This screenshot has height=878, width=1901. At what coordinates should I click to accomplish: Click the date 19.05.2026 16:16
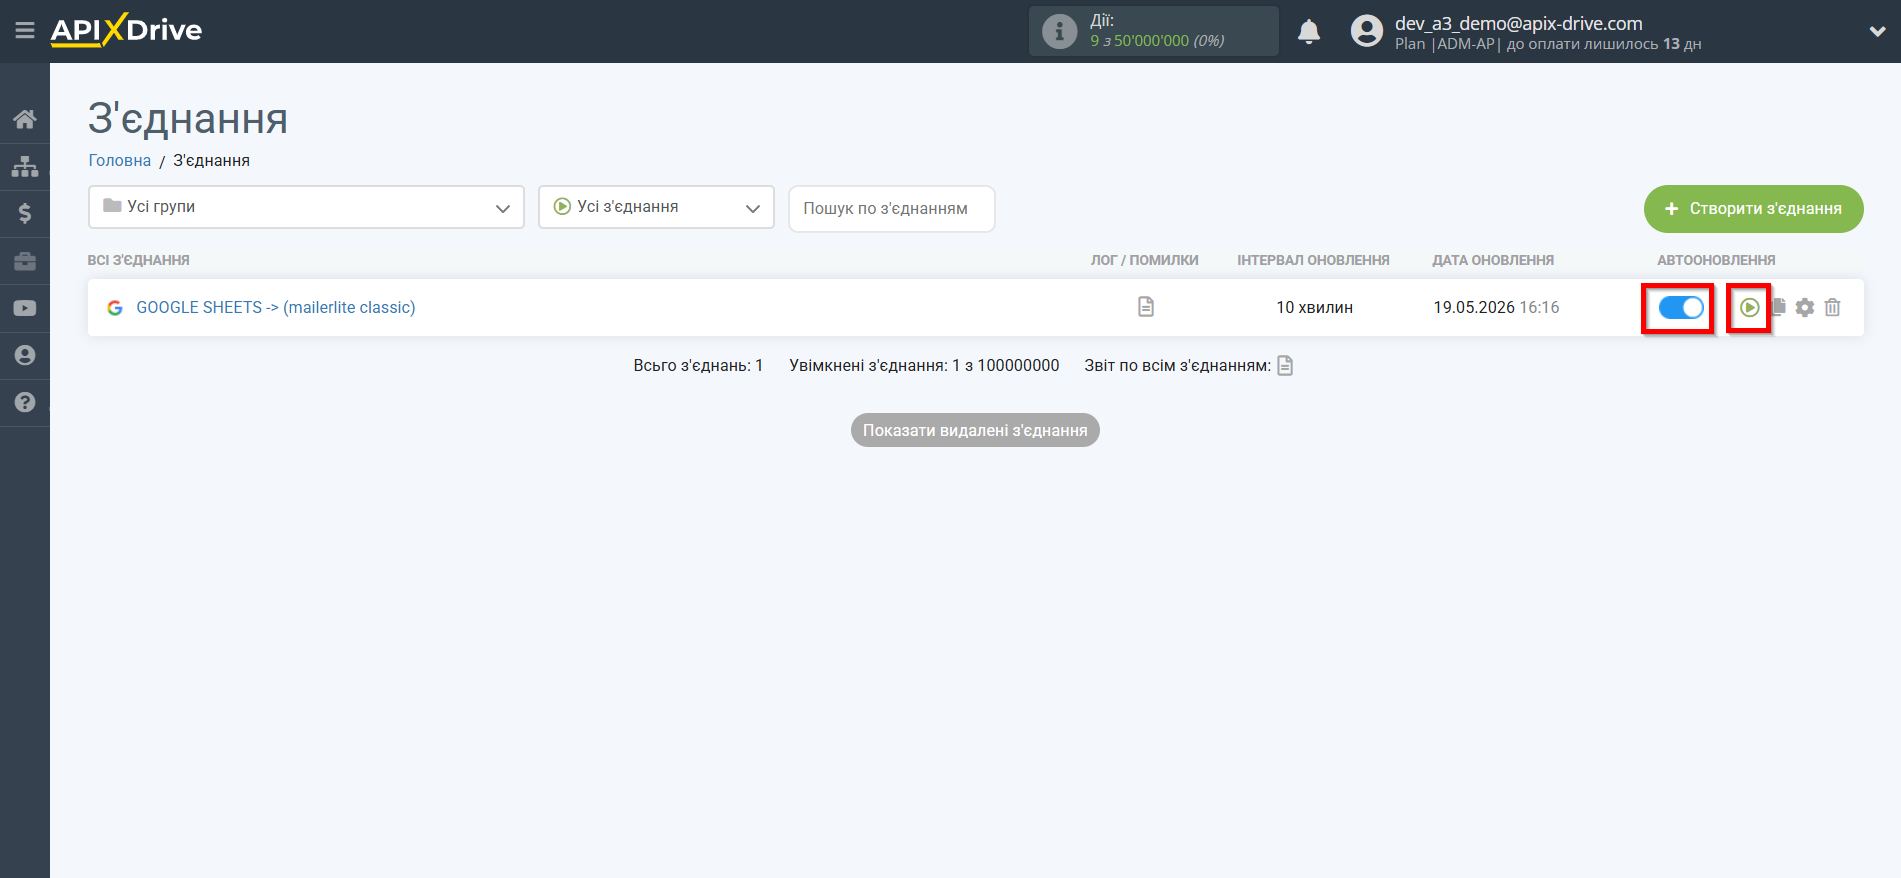point(1496,307)
